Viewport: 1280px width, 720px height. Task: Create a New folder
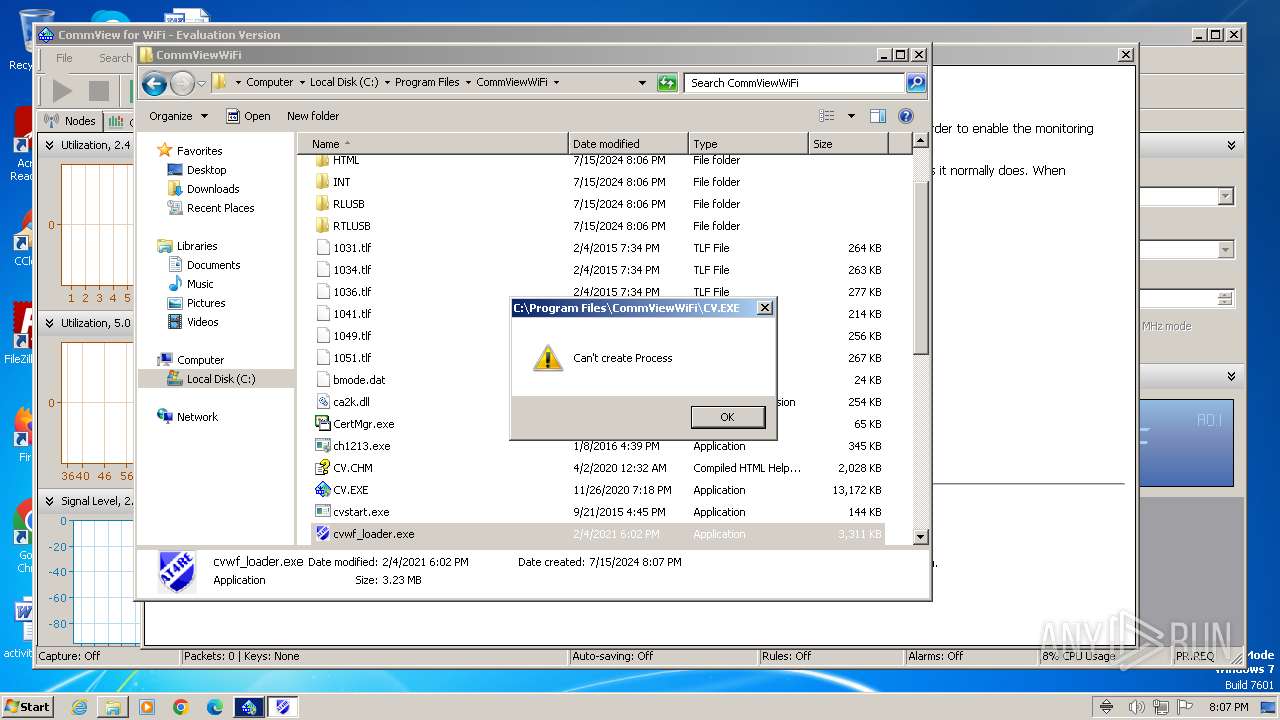click(x=312, y=116)
